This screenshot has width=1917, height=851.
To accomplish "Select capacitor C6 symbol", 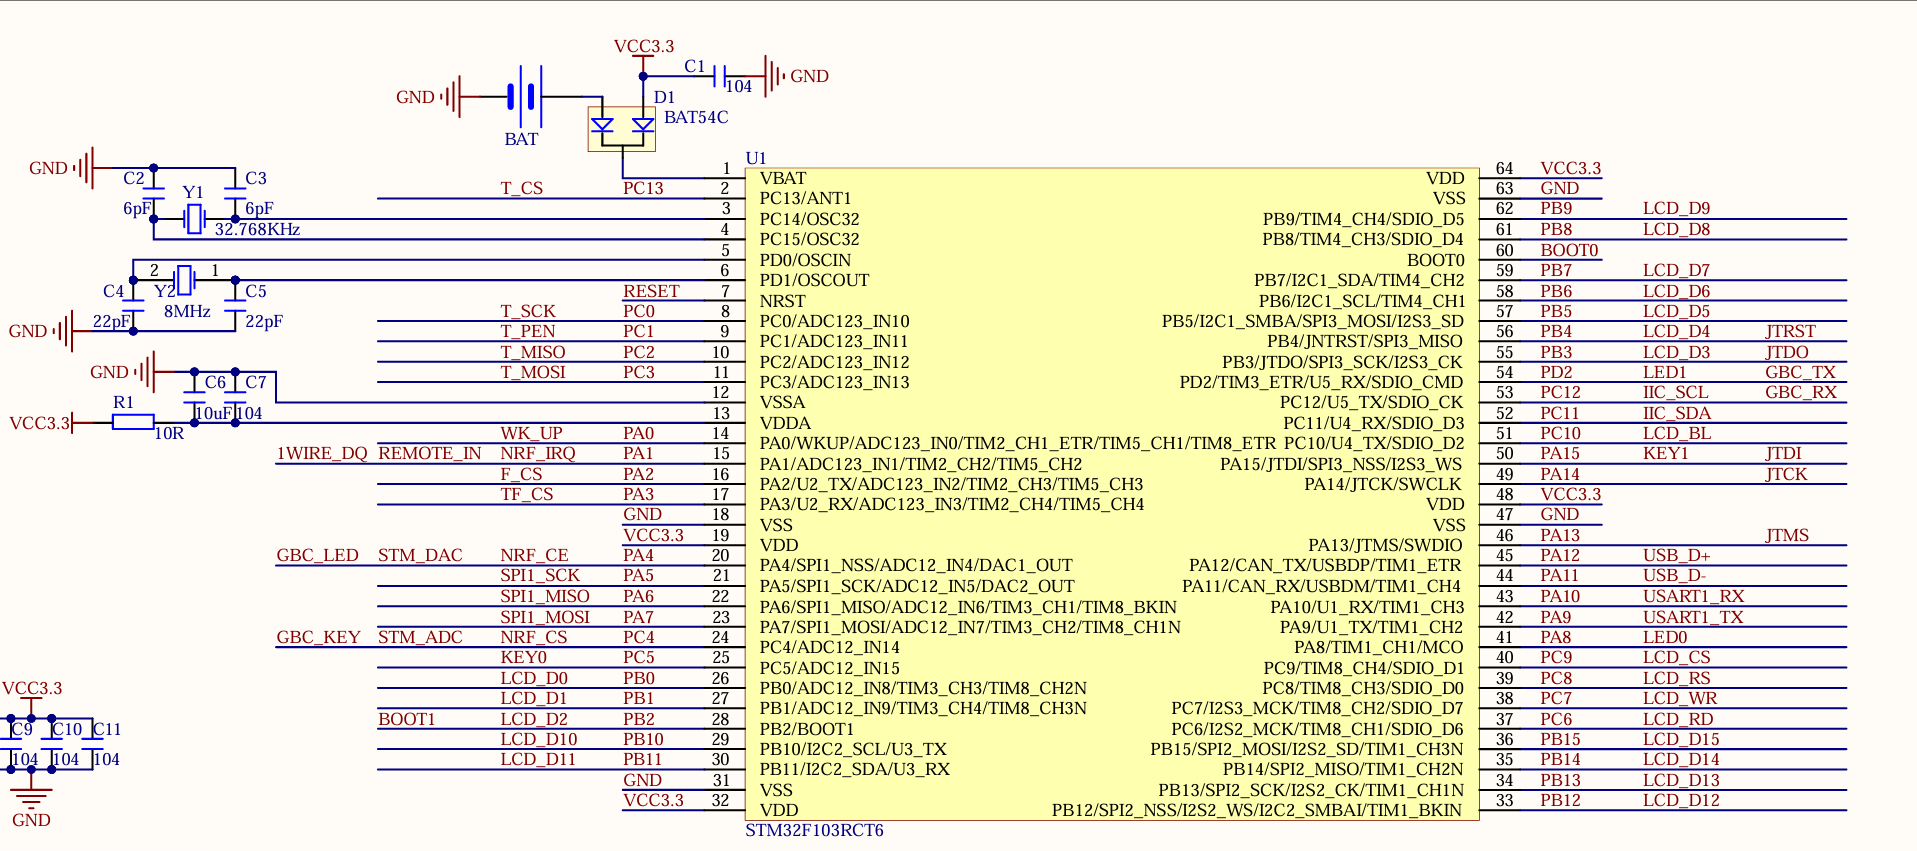I will point(195,397).
